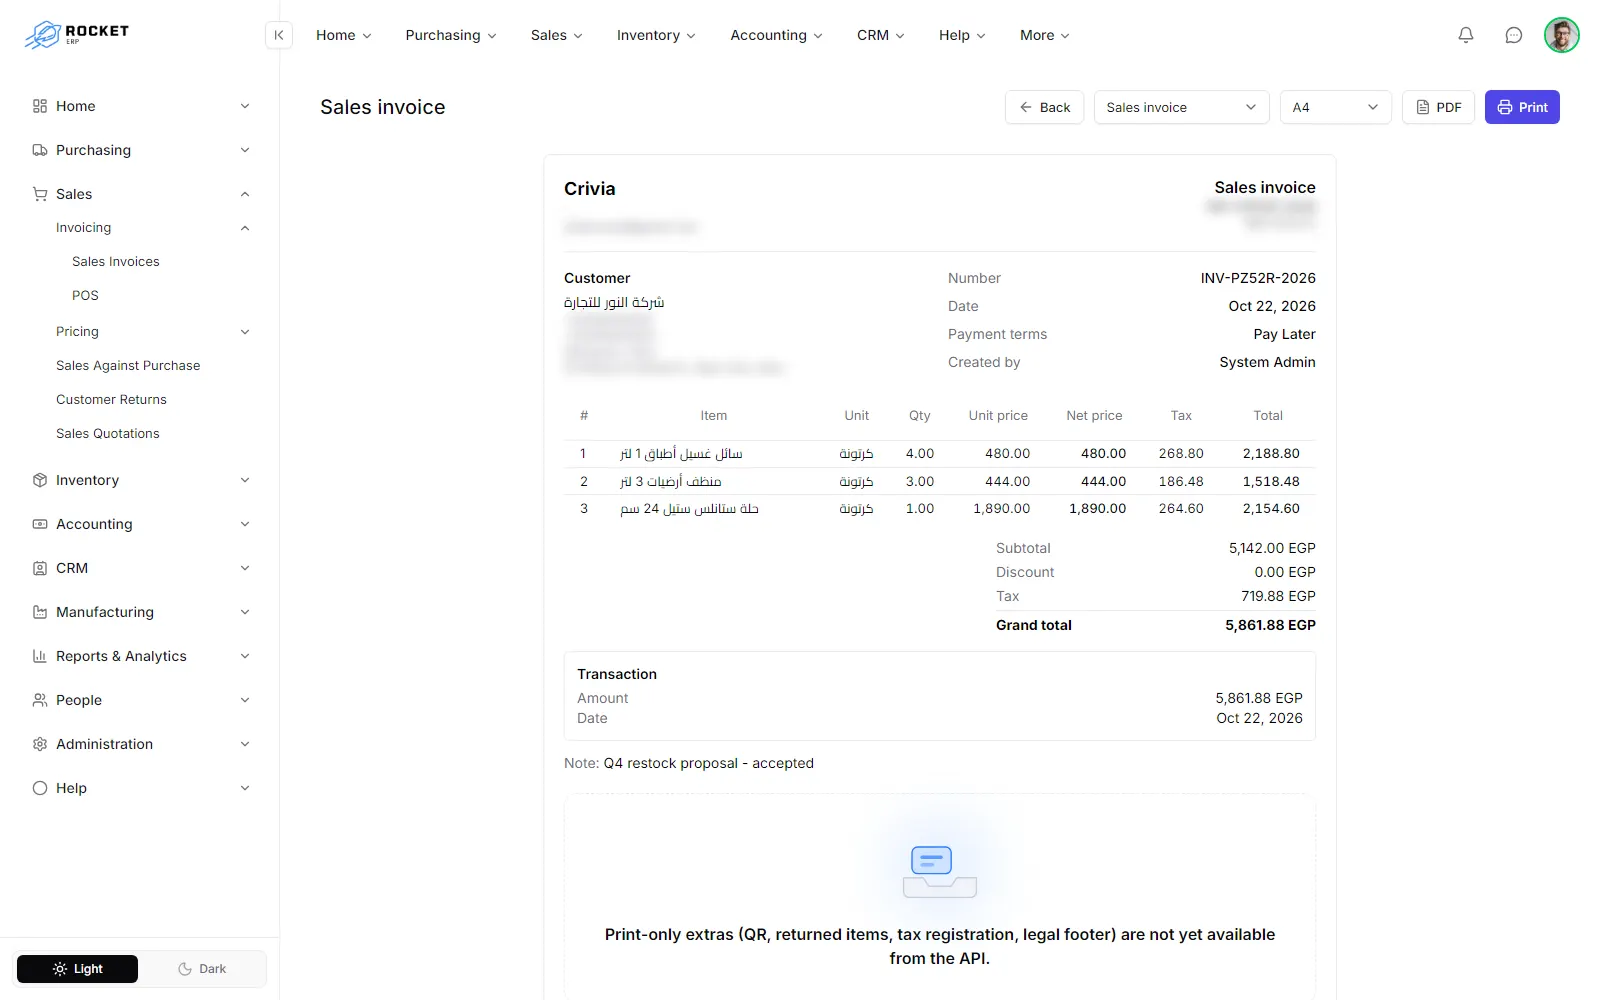
Task: Collapse the Invoicing subsection chevron
Action: (x=245, y=228)
